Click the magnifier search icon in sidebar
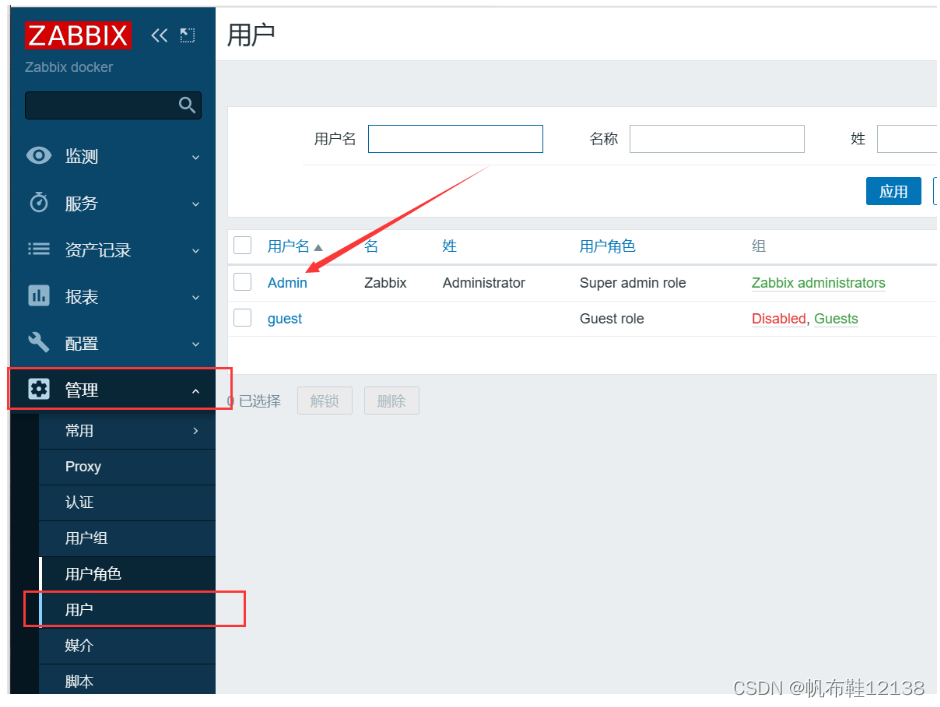The image size is (940, 707). click(187, 105)
